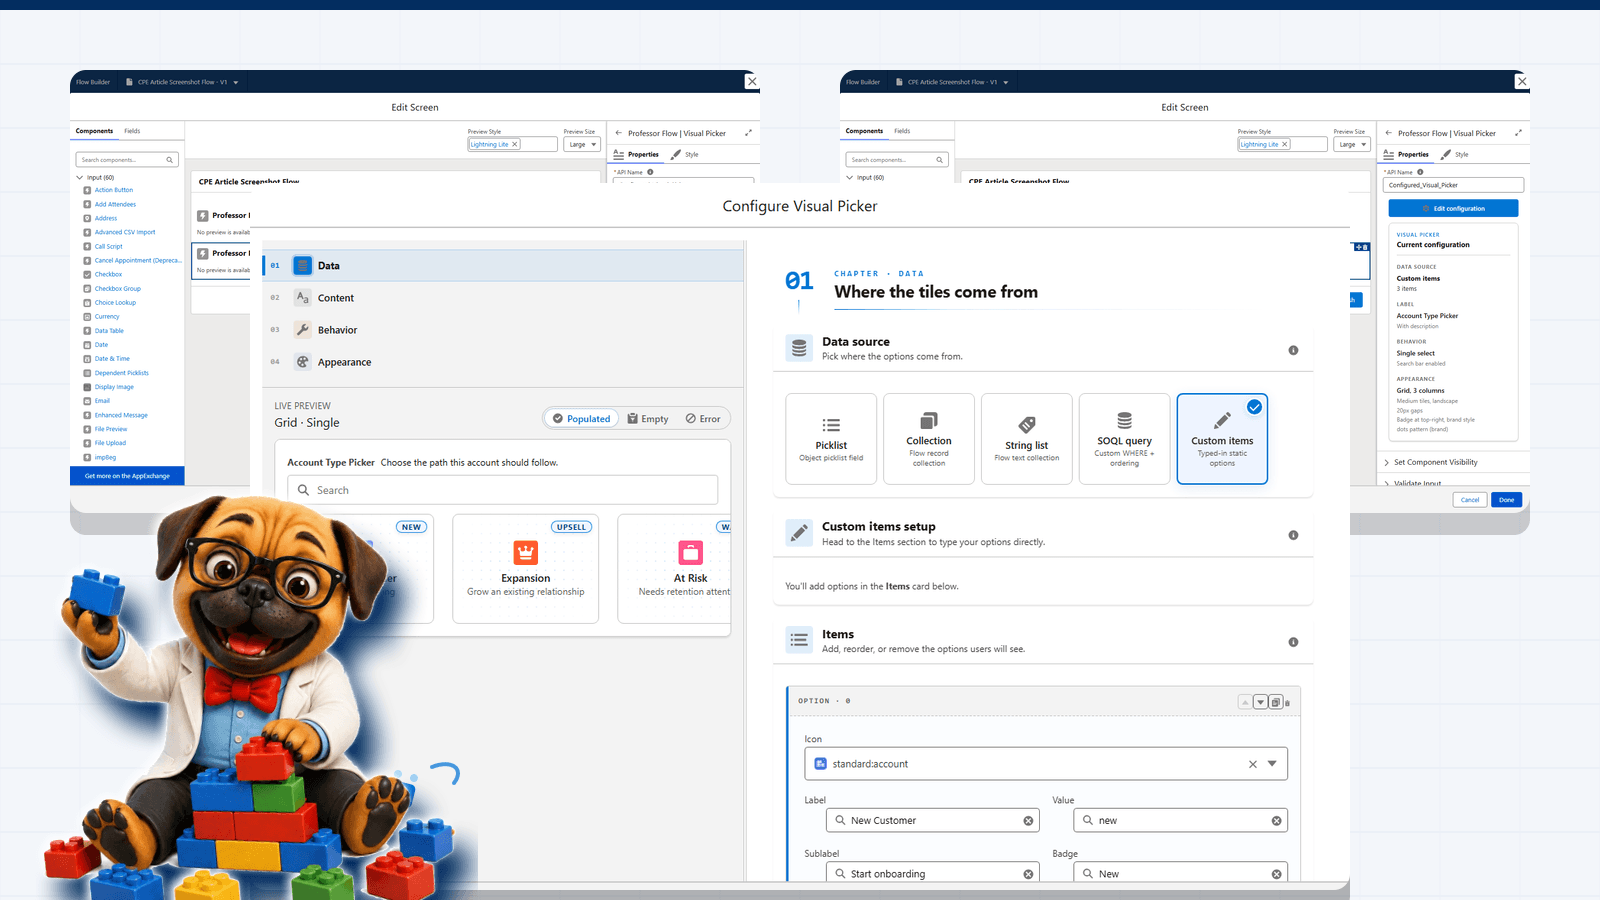Open the Data step database icon
The width and height of the screenshot is (1600, 900).
(x=302, y=265)
